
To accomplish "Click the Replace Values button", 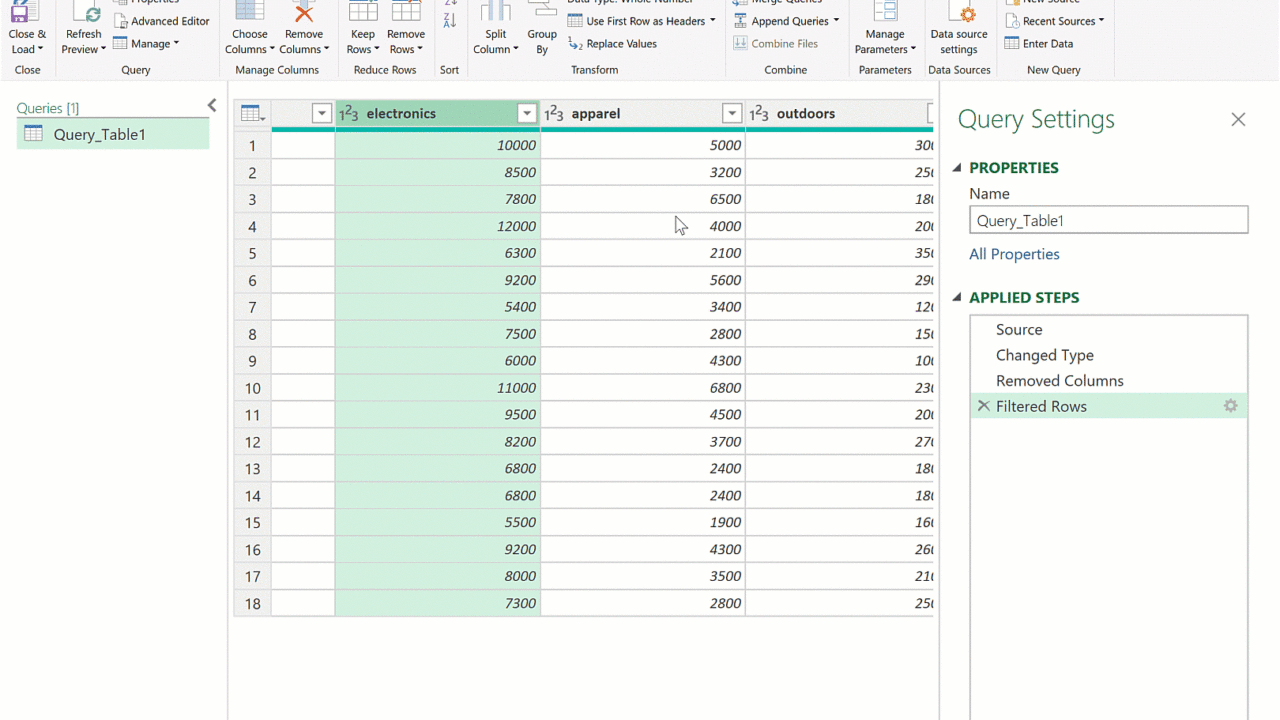I will [612, 44].
